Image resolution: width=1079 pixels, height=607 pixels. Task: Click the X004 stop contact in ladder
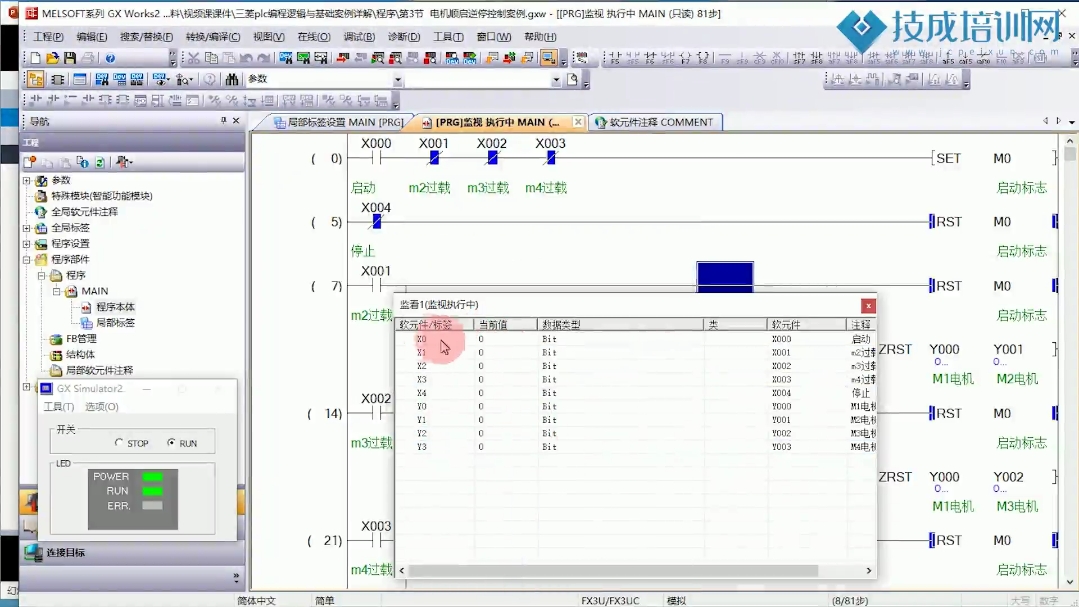click(376, 222)
